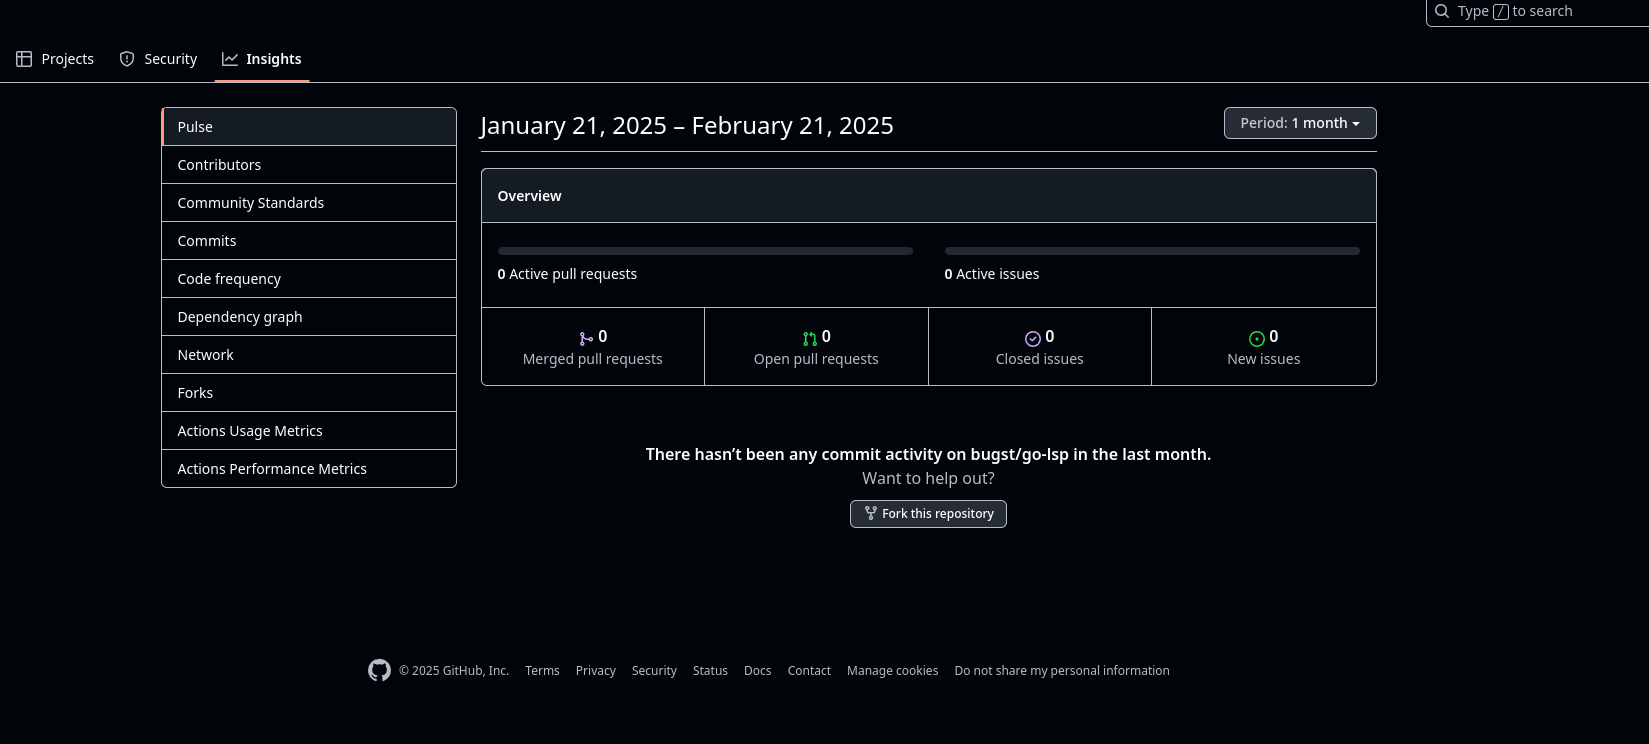Click the Active pull requests progress bar
The image size is (1649, 744).
pos(705,251)
